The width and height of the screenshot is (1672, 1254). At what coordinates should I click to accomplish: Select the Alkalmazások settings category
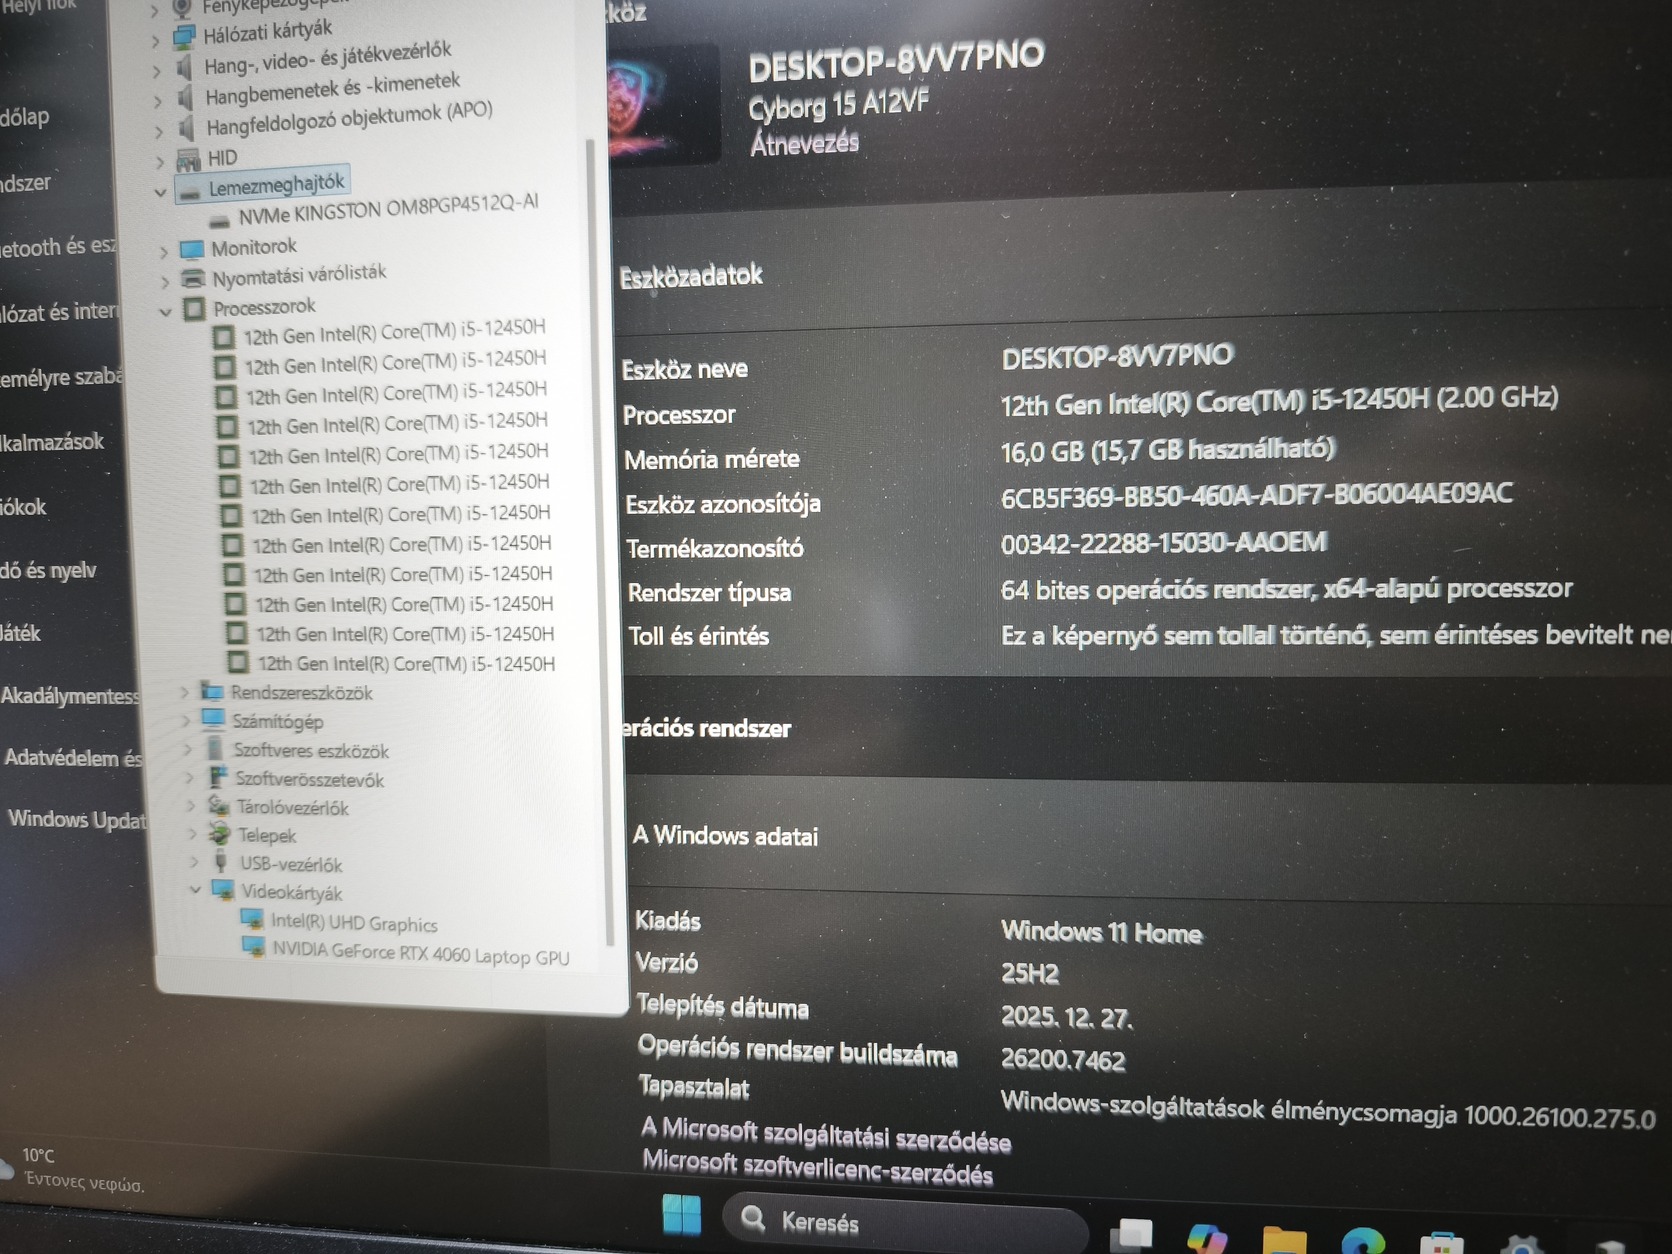[52, 442]
